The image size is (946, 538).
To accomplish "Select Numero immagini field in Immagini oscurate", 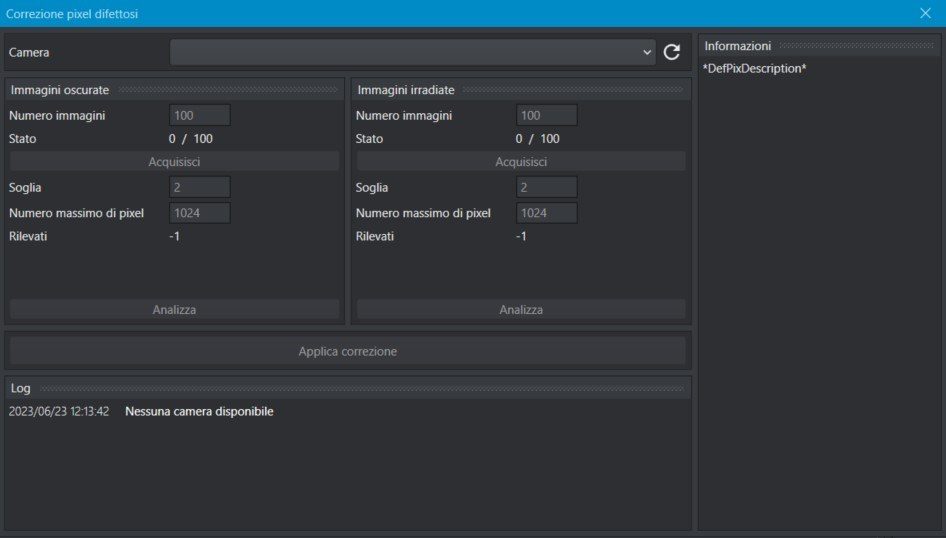I will coord(200,115).
